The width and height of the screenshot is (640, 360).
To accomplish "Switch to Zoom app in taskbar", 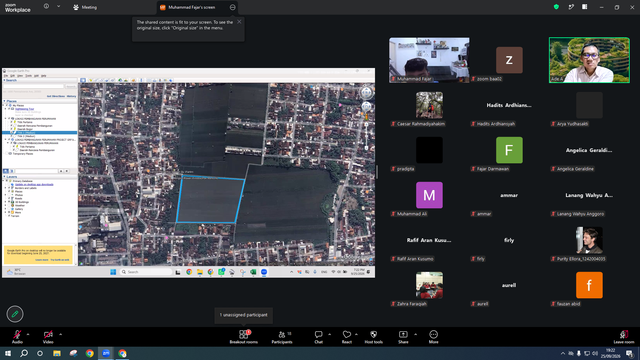I will 106,353.
